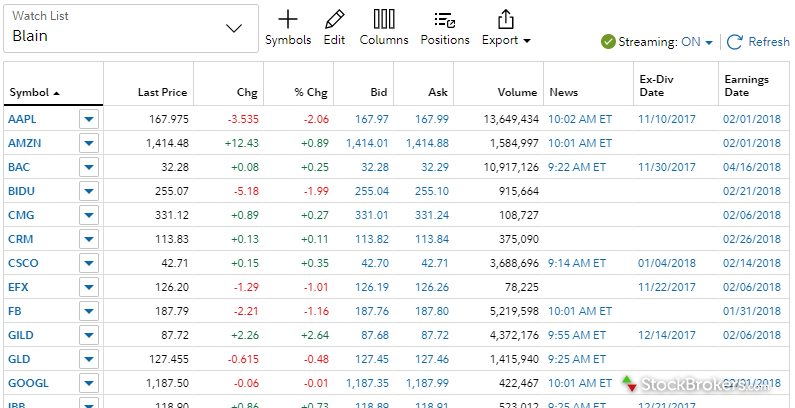Sort by the Volume column header
The image size is (795, 408).
pos(517,92)
